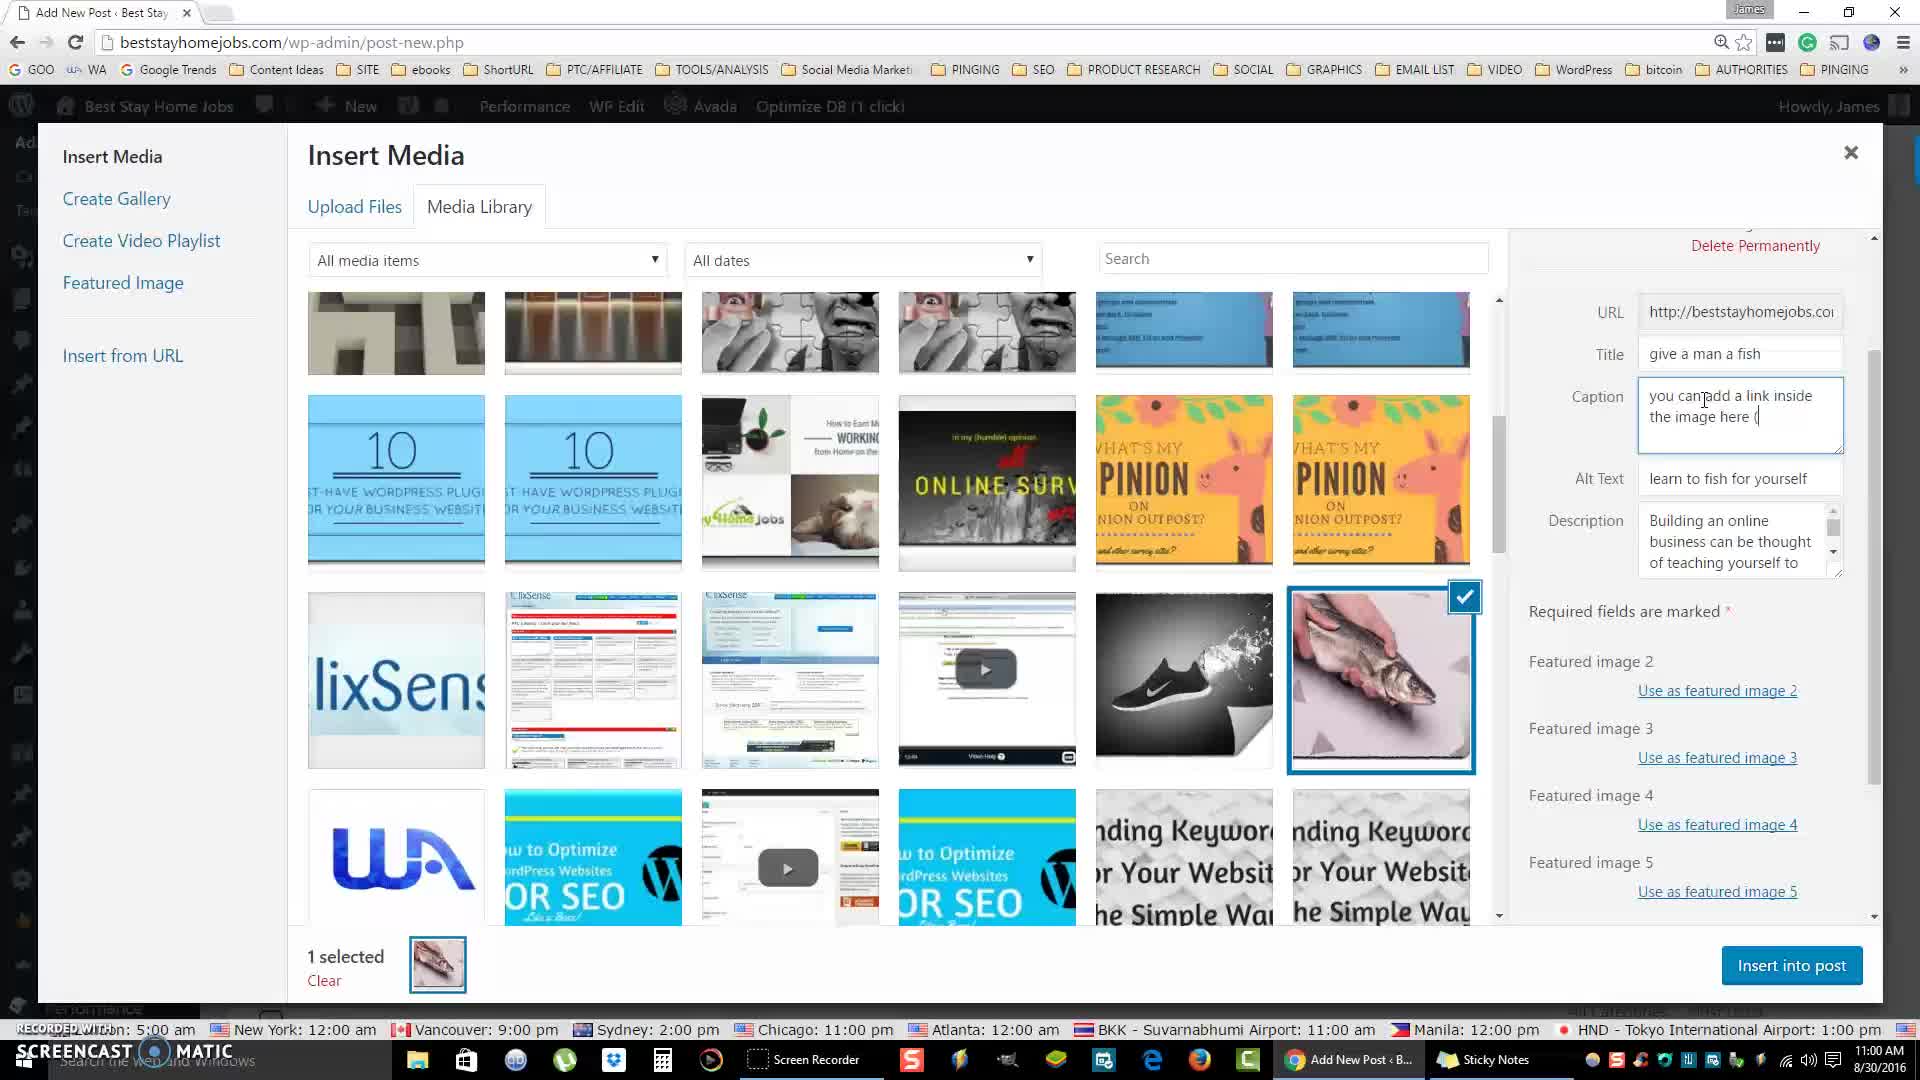Click the URL field
Image resolution: width=1920 pixels, height=1080 pixels.
[1740, 312]
